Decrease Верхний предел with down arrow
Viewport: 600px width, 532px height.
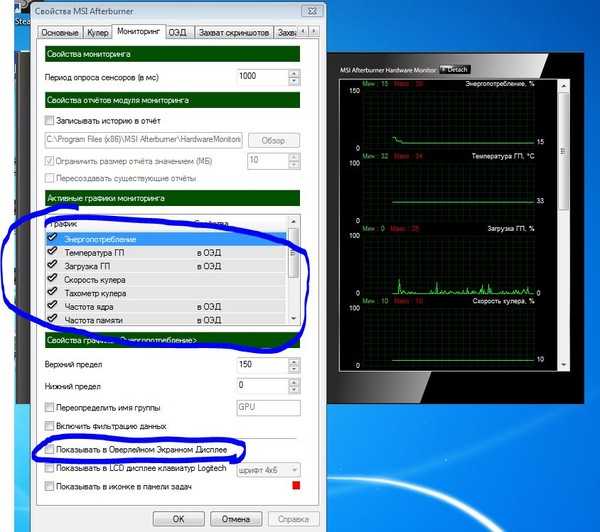click(x=294, y=369)
